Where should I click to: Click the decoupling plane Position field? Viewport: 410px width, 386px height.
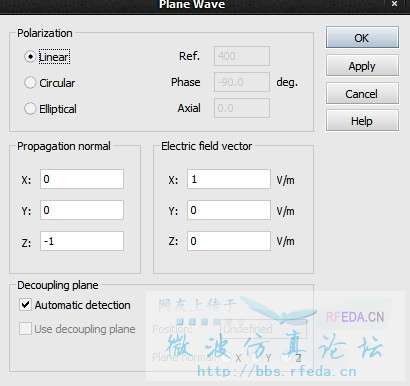click(x=263, y=329)
